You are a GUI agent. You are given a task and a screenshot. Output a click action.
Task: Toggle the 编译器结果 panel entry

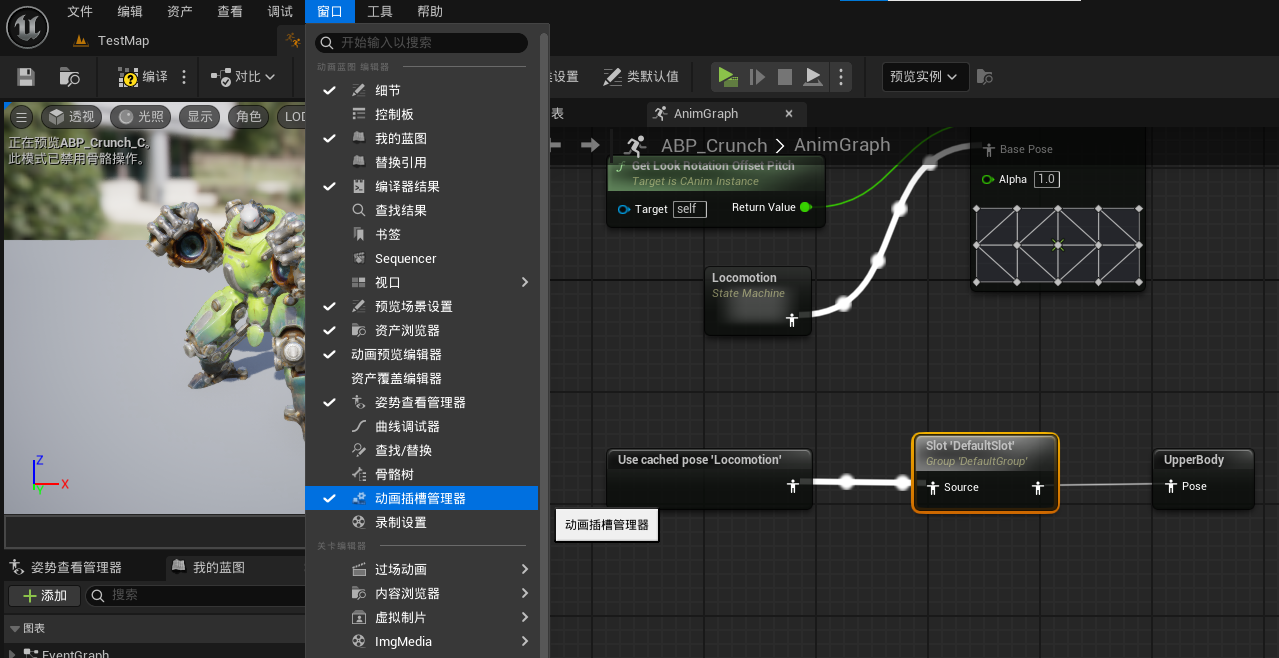[x=421, y=186]
